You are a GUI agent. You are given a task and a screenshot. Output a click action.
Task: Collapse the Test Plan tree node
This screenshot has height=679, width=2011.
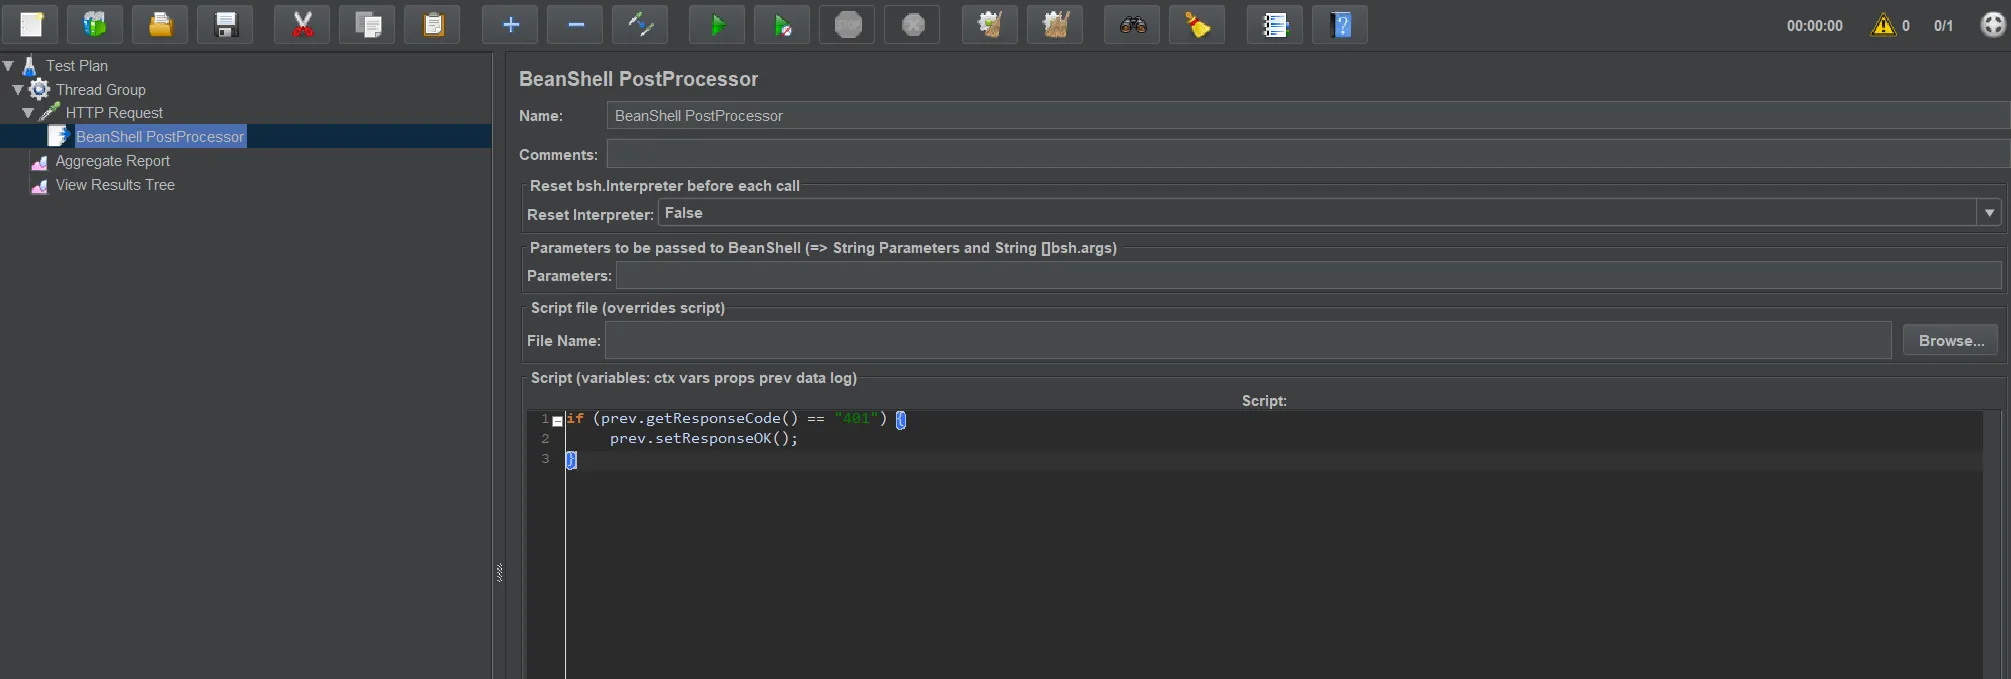[8, 66]
